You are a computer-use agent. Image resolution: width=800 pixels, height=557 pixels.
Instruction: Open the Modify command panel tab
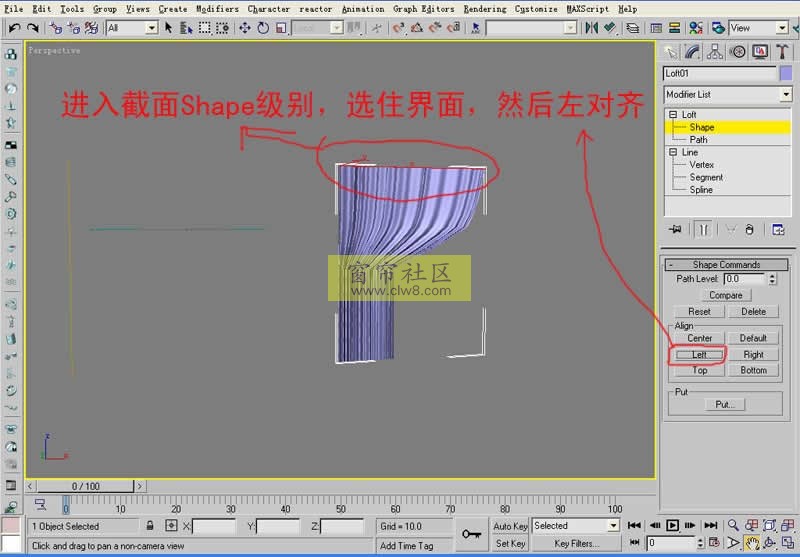tap(692, 52)
